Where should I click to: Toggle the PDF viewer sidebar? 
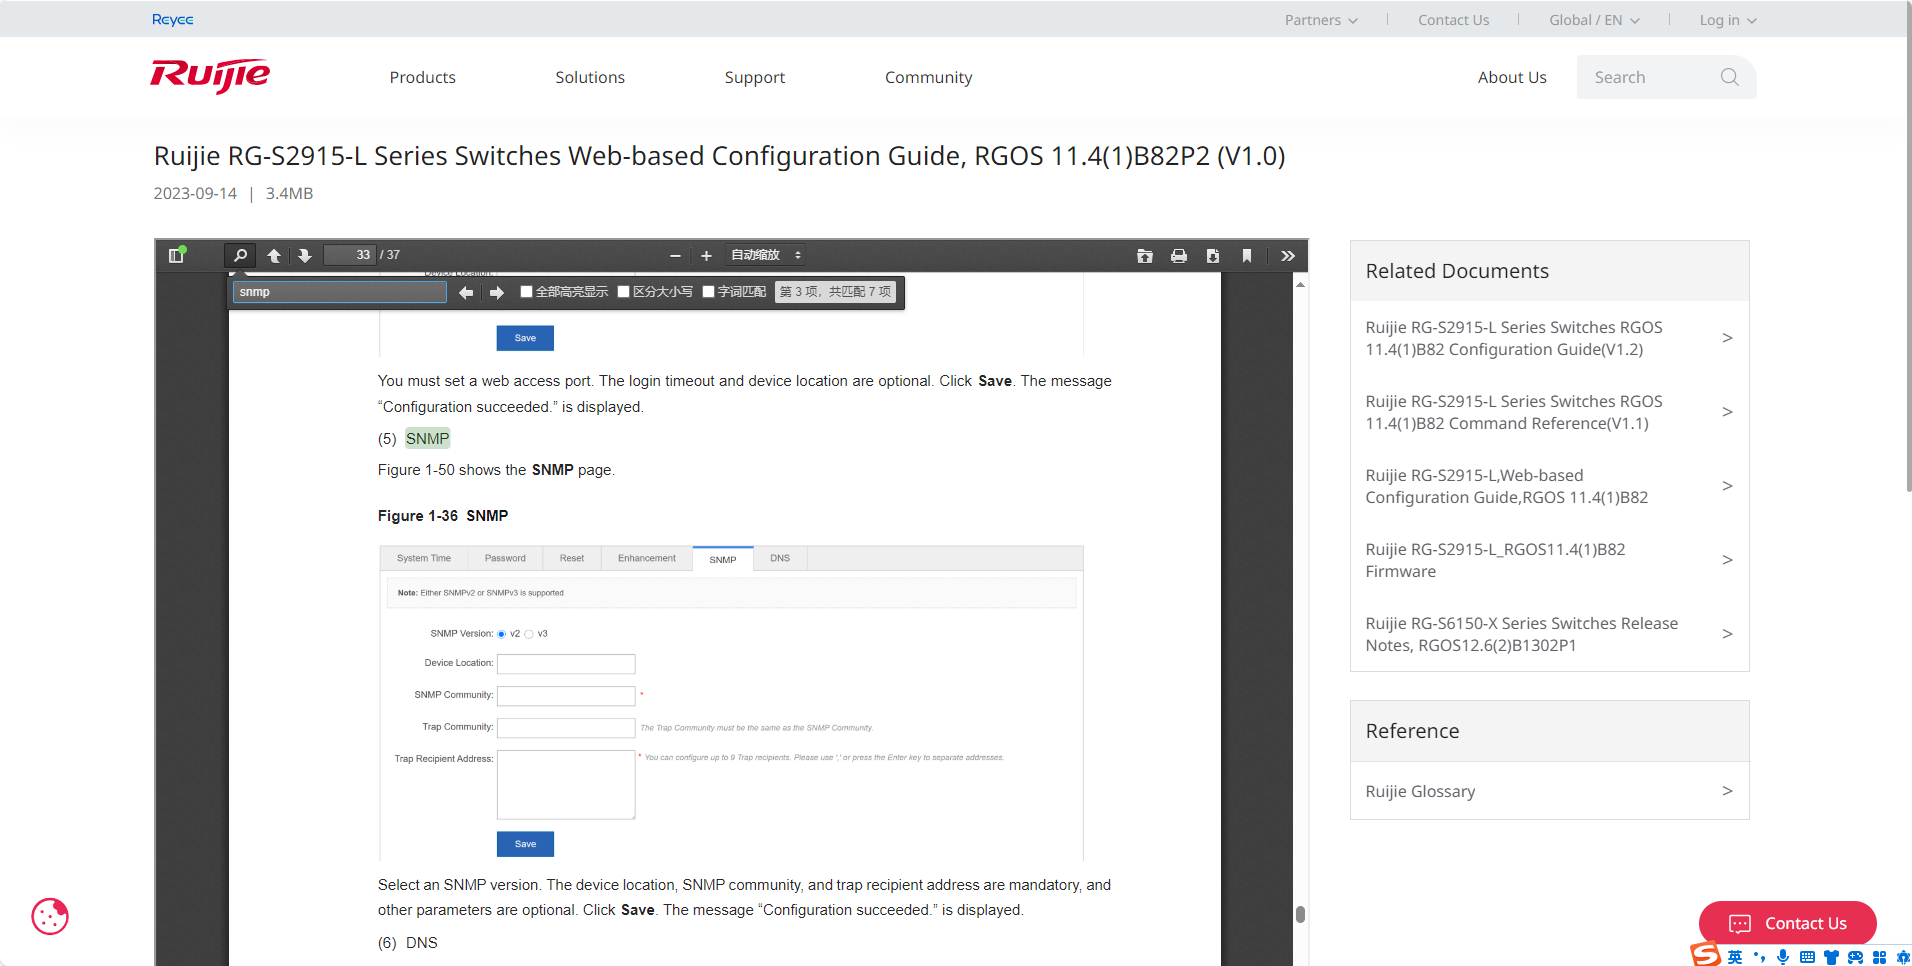coord(177,255)
